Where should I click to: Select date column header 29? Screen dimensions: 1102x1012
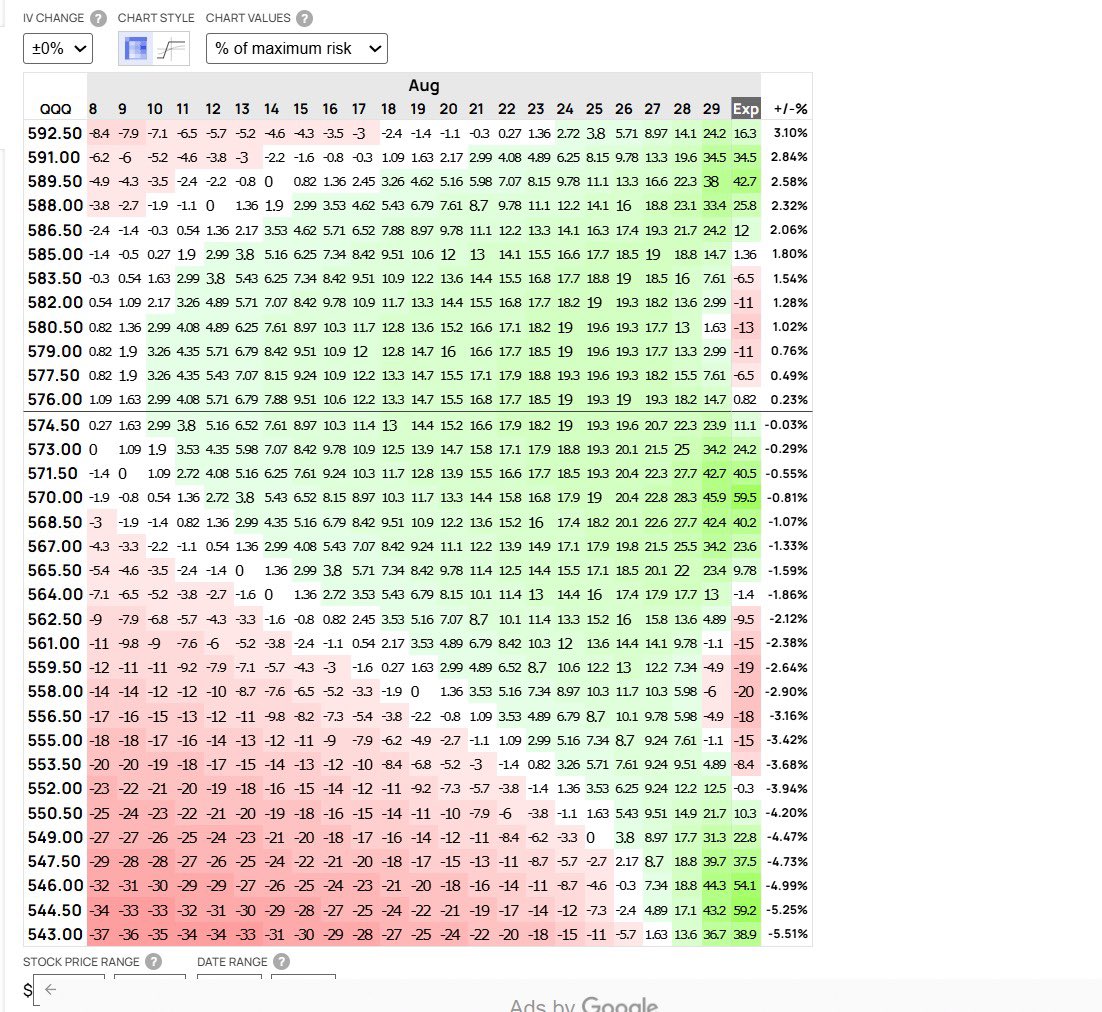pyautogui.click(x=711, y=109)
